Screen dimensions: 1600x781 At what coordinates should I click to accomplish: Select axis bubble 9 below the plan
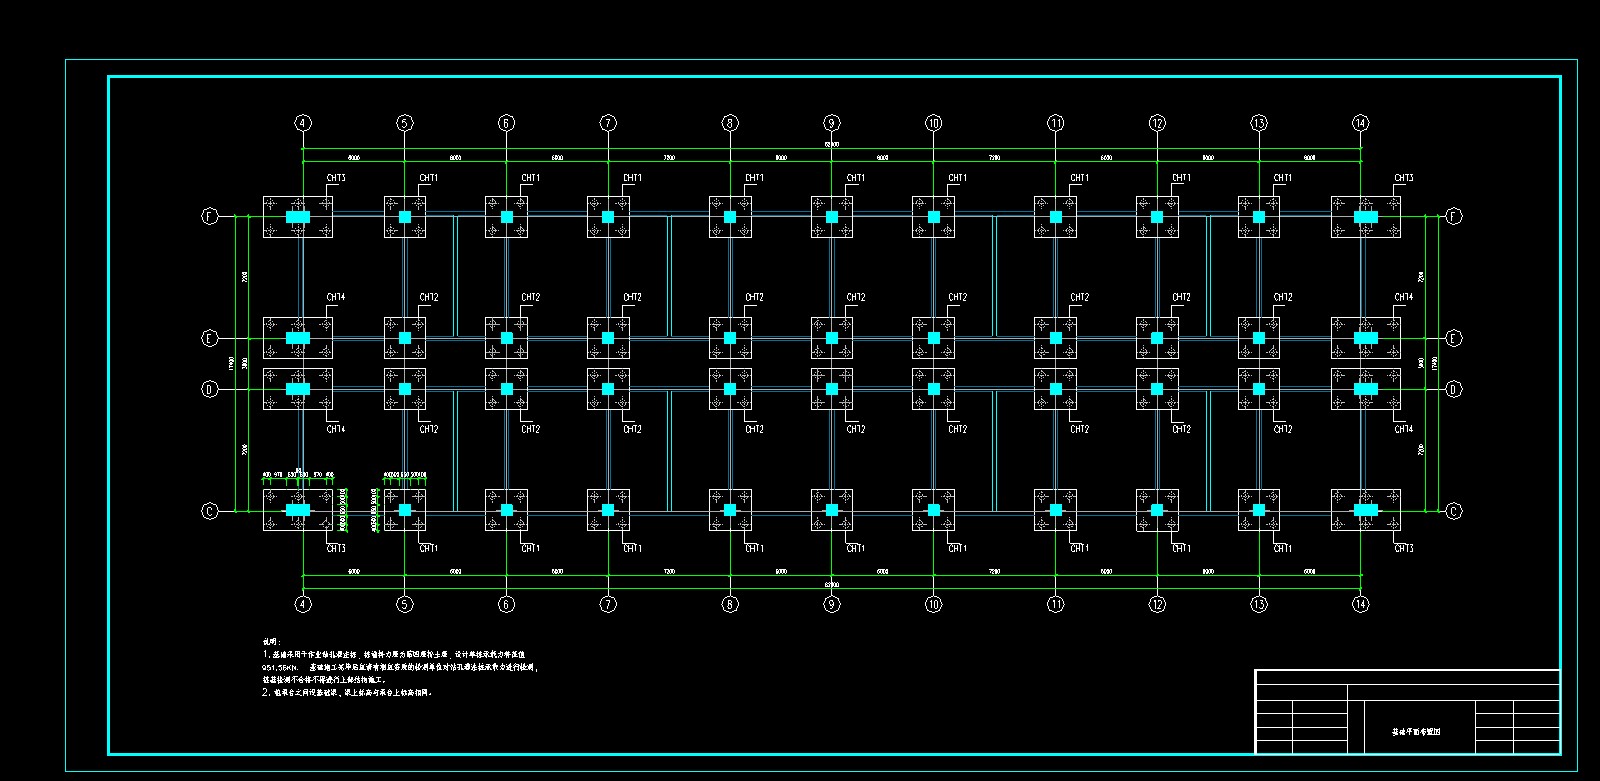(x=831, y=604)
